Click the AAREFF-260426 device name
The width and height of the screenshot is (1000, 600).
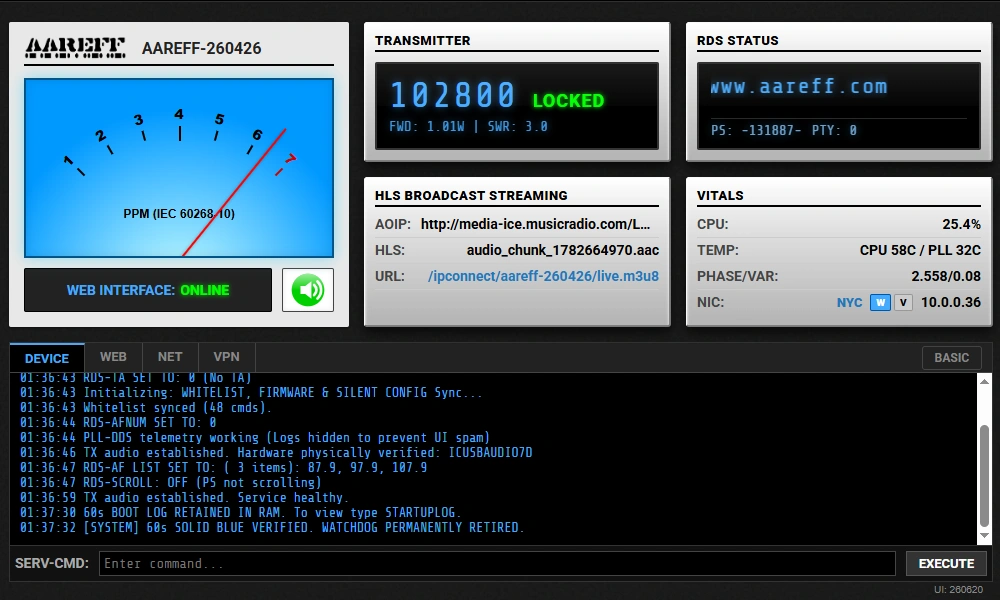coord(202,48)
